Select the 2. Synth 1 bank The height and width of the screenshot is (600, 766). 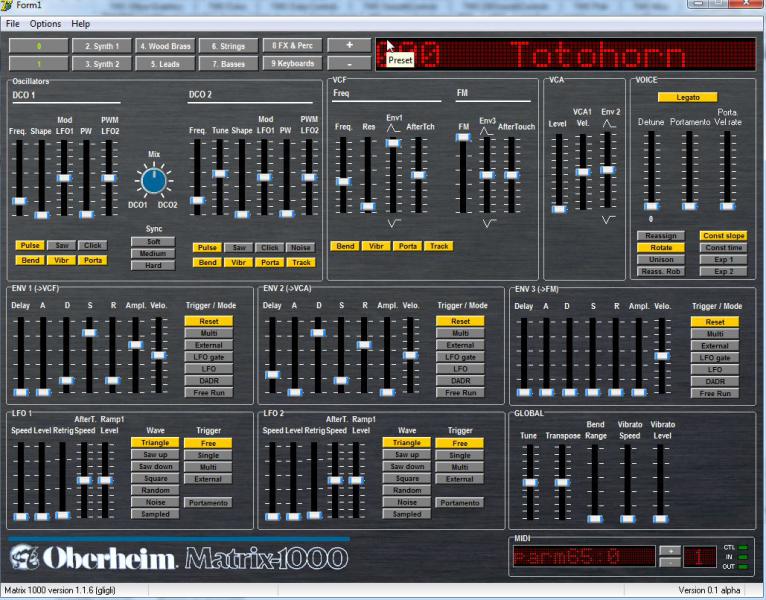tap(102, 46)
